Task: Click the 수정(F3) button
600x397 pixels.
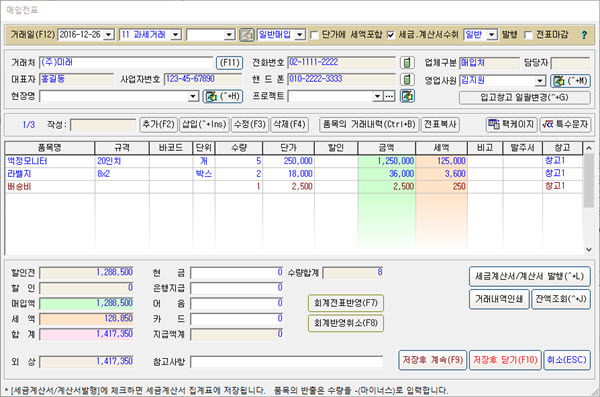Action: click(250, 124)
